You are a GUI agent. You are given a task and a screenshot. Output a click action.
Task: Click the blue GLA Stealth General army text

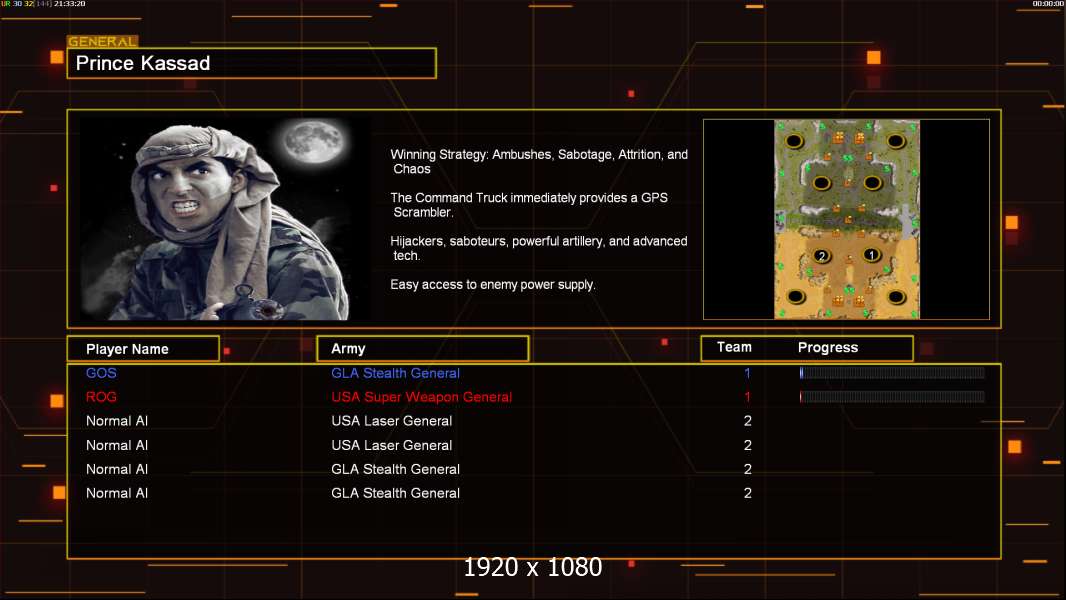pos(395,373)
